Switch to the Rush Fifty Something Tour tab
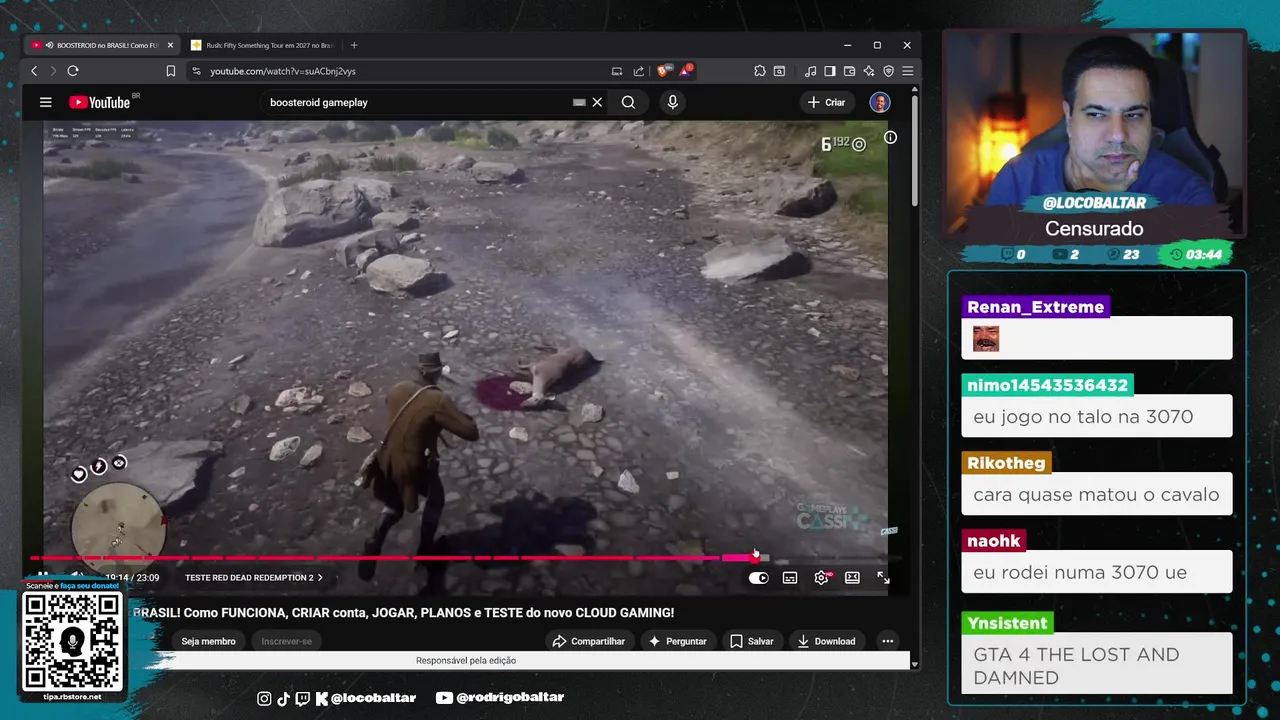 (263, 45)
